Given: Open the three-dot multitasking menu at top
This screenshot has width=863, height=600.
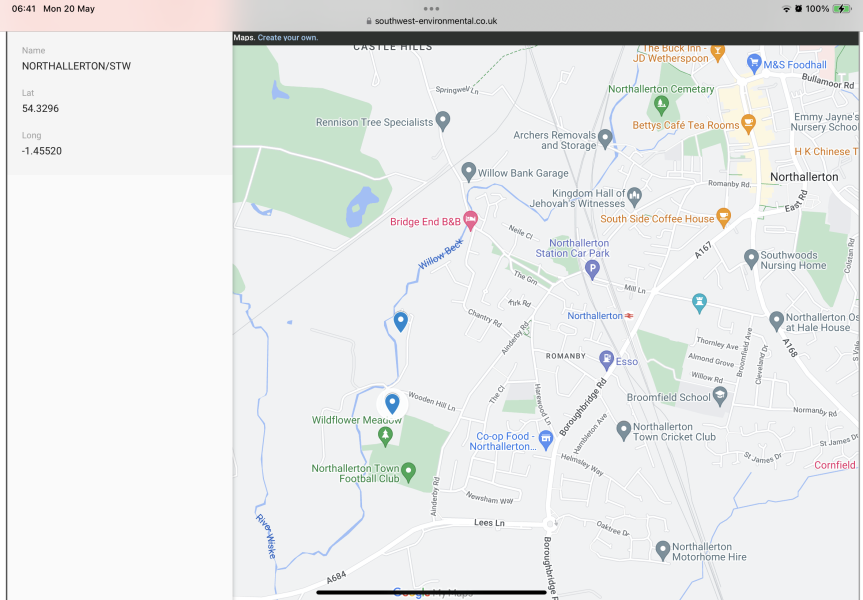Looking at the screenshot, I should tap(432, 9).
